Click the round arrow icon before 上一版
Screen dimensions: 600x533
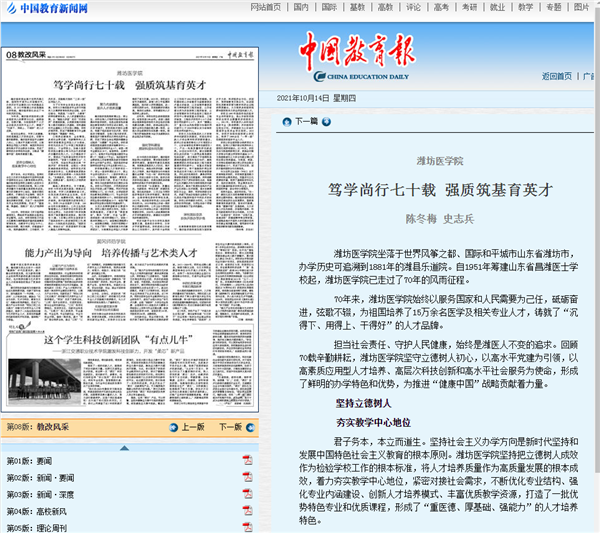click(x=173, y=427)
